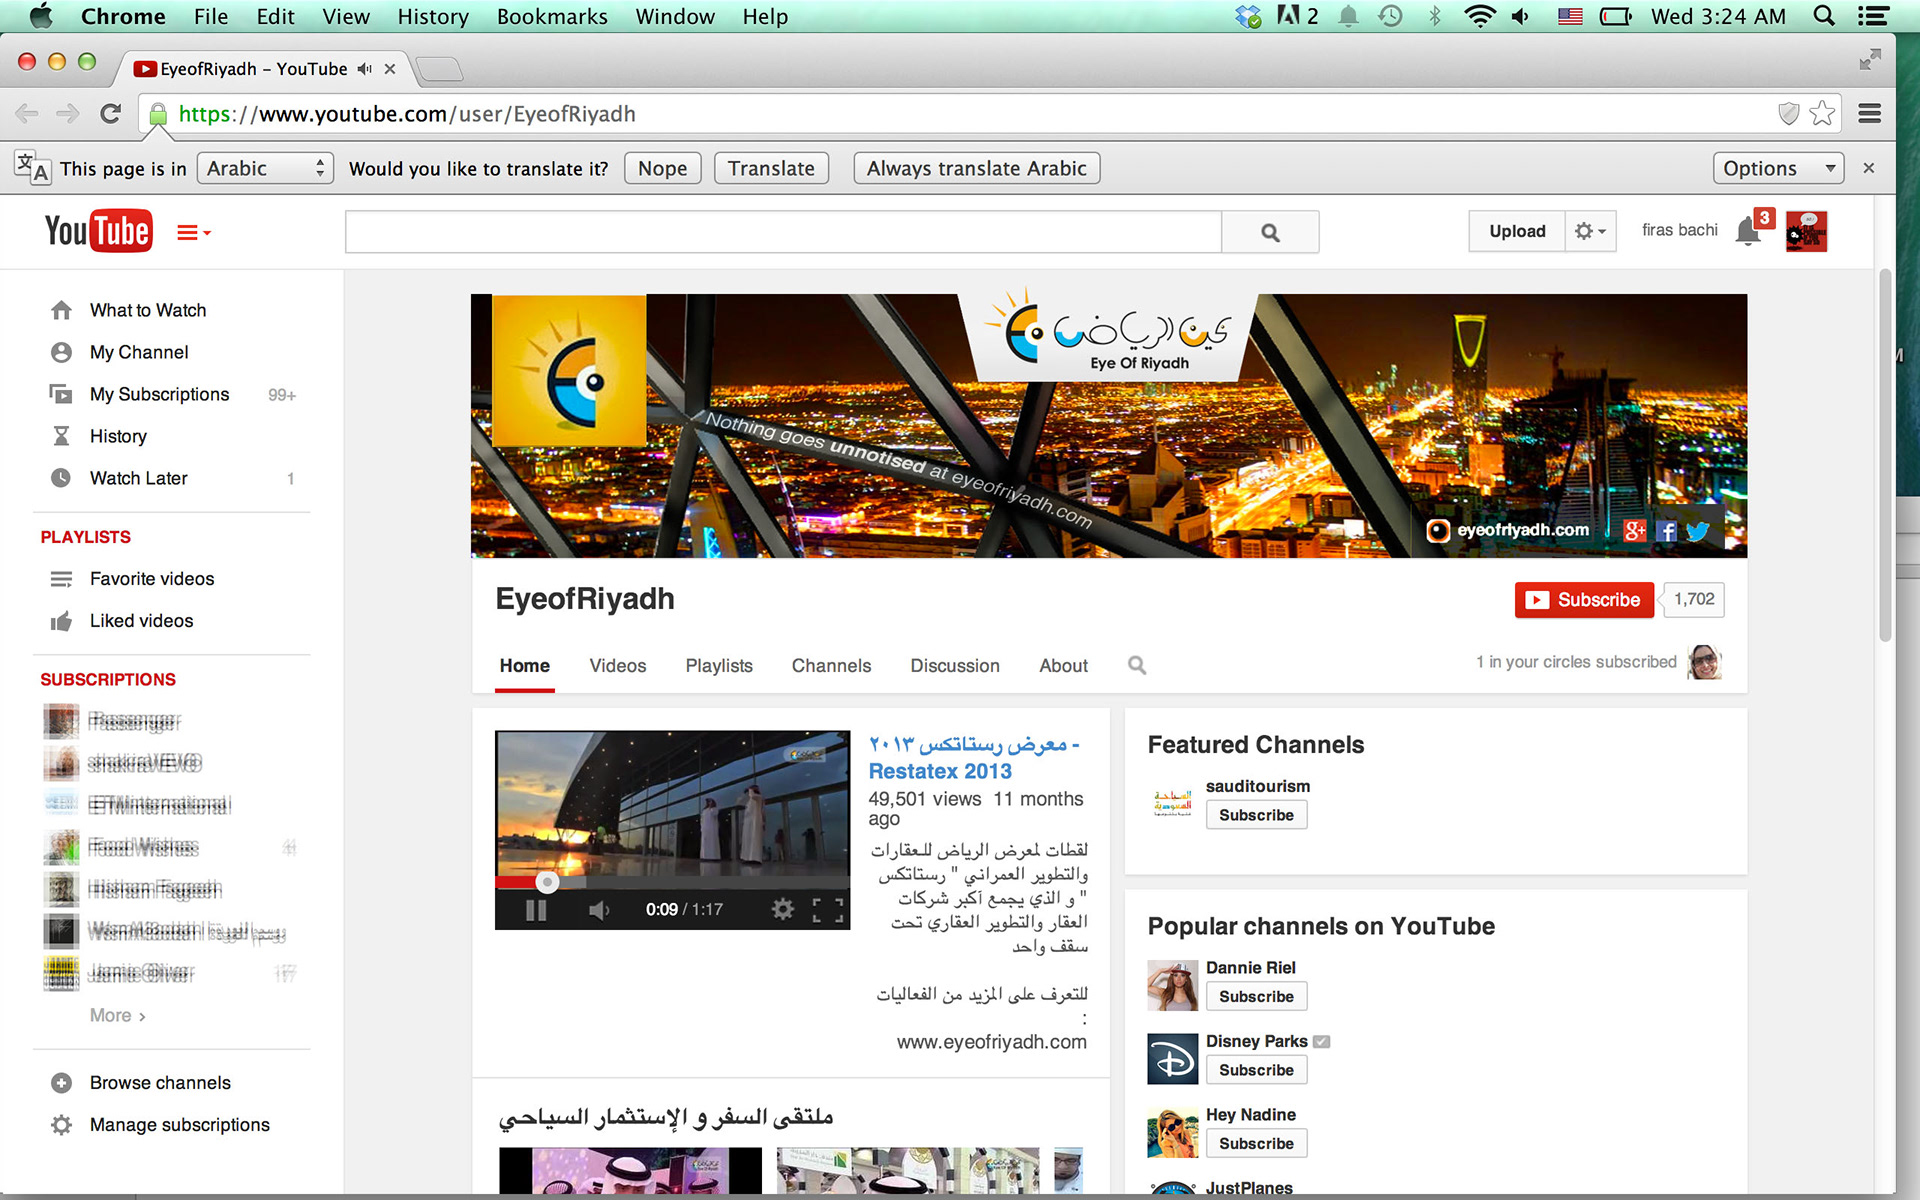Mute the video player volume
This screenshot has height=1200, width=1920.
tap(599, 910)
